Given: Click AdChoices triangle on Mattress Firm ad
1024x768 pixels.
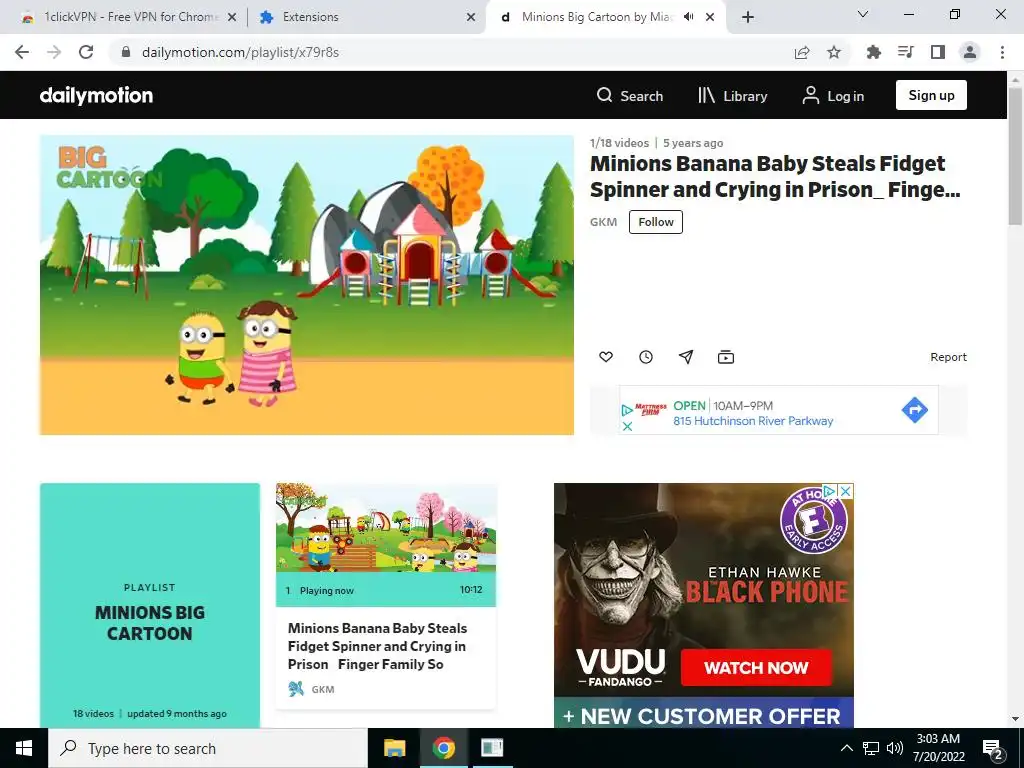Looking at the screenshot, I should click(x=627, y=410).
